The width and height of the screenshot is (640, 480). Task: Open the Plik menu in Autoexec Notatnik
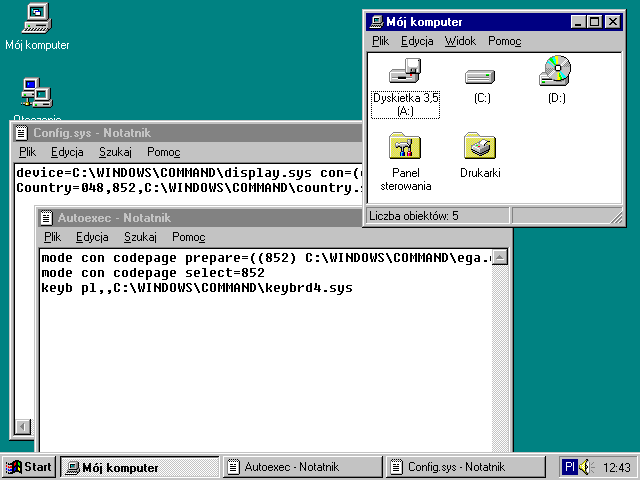pyautogui.click(x=52, y=237)
